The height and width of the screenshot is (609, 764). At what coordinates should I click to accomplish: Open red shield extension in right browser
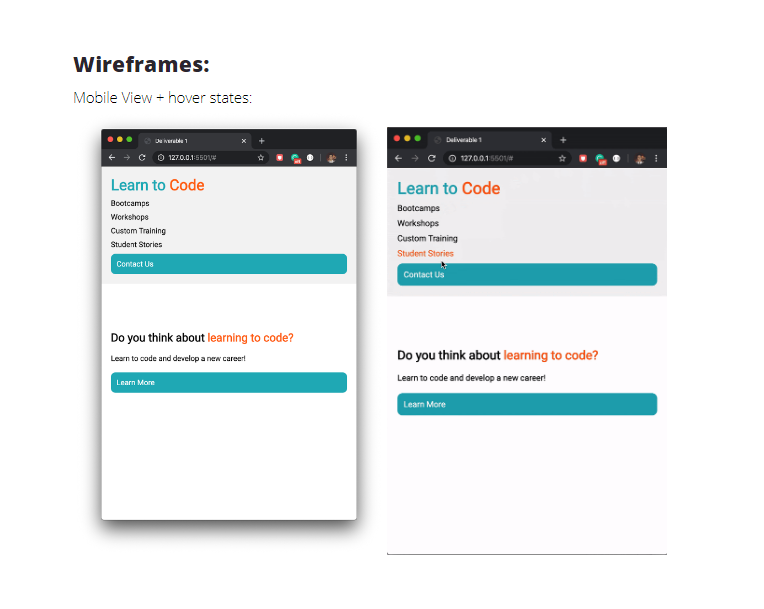583,158
